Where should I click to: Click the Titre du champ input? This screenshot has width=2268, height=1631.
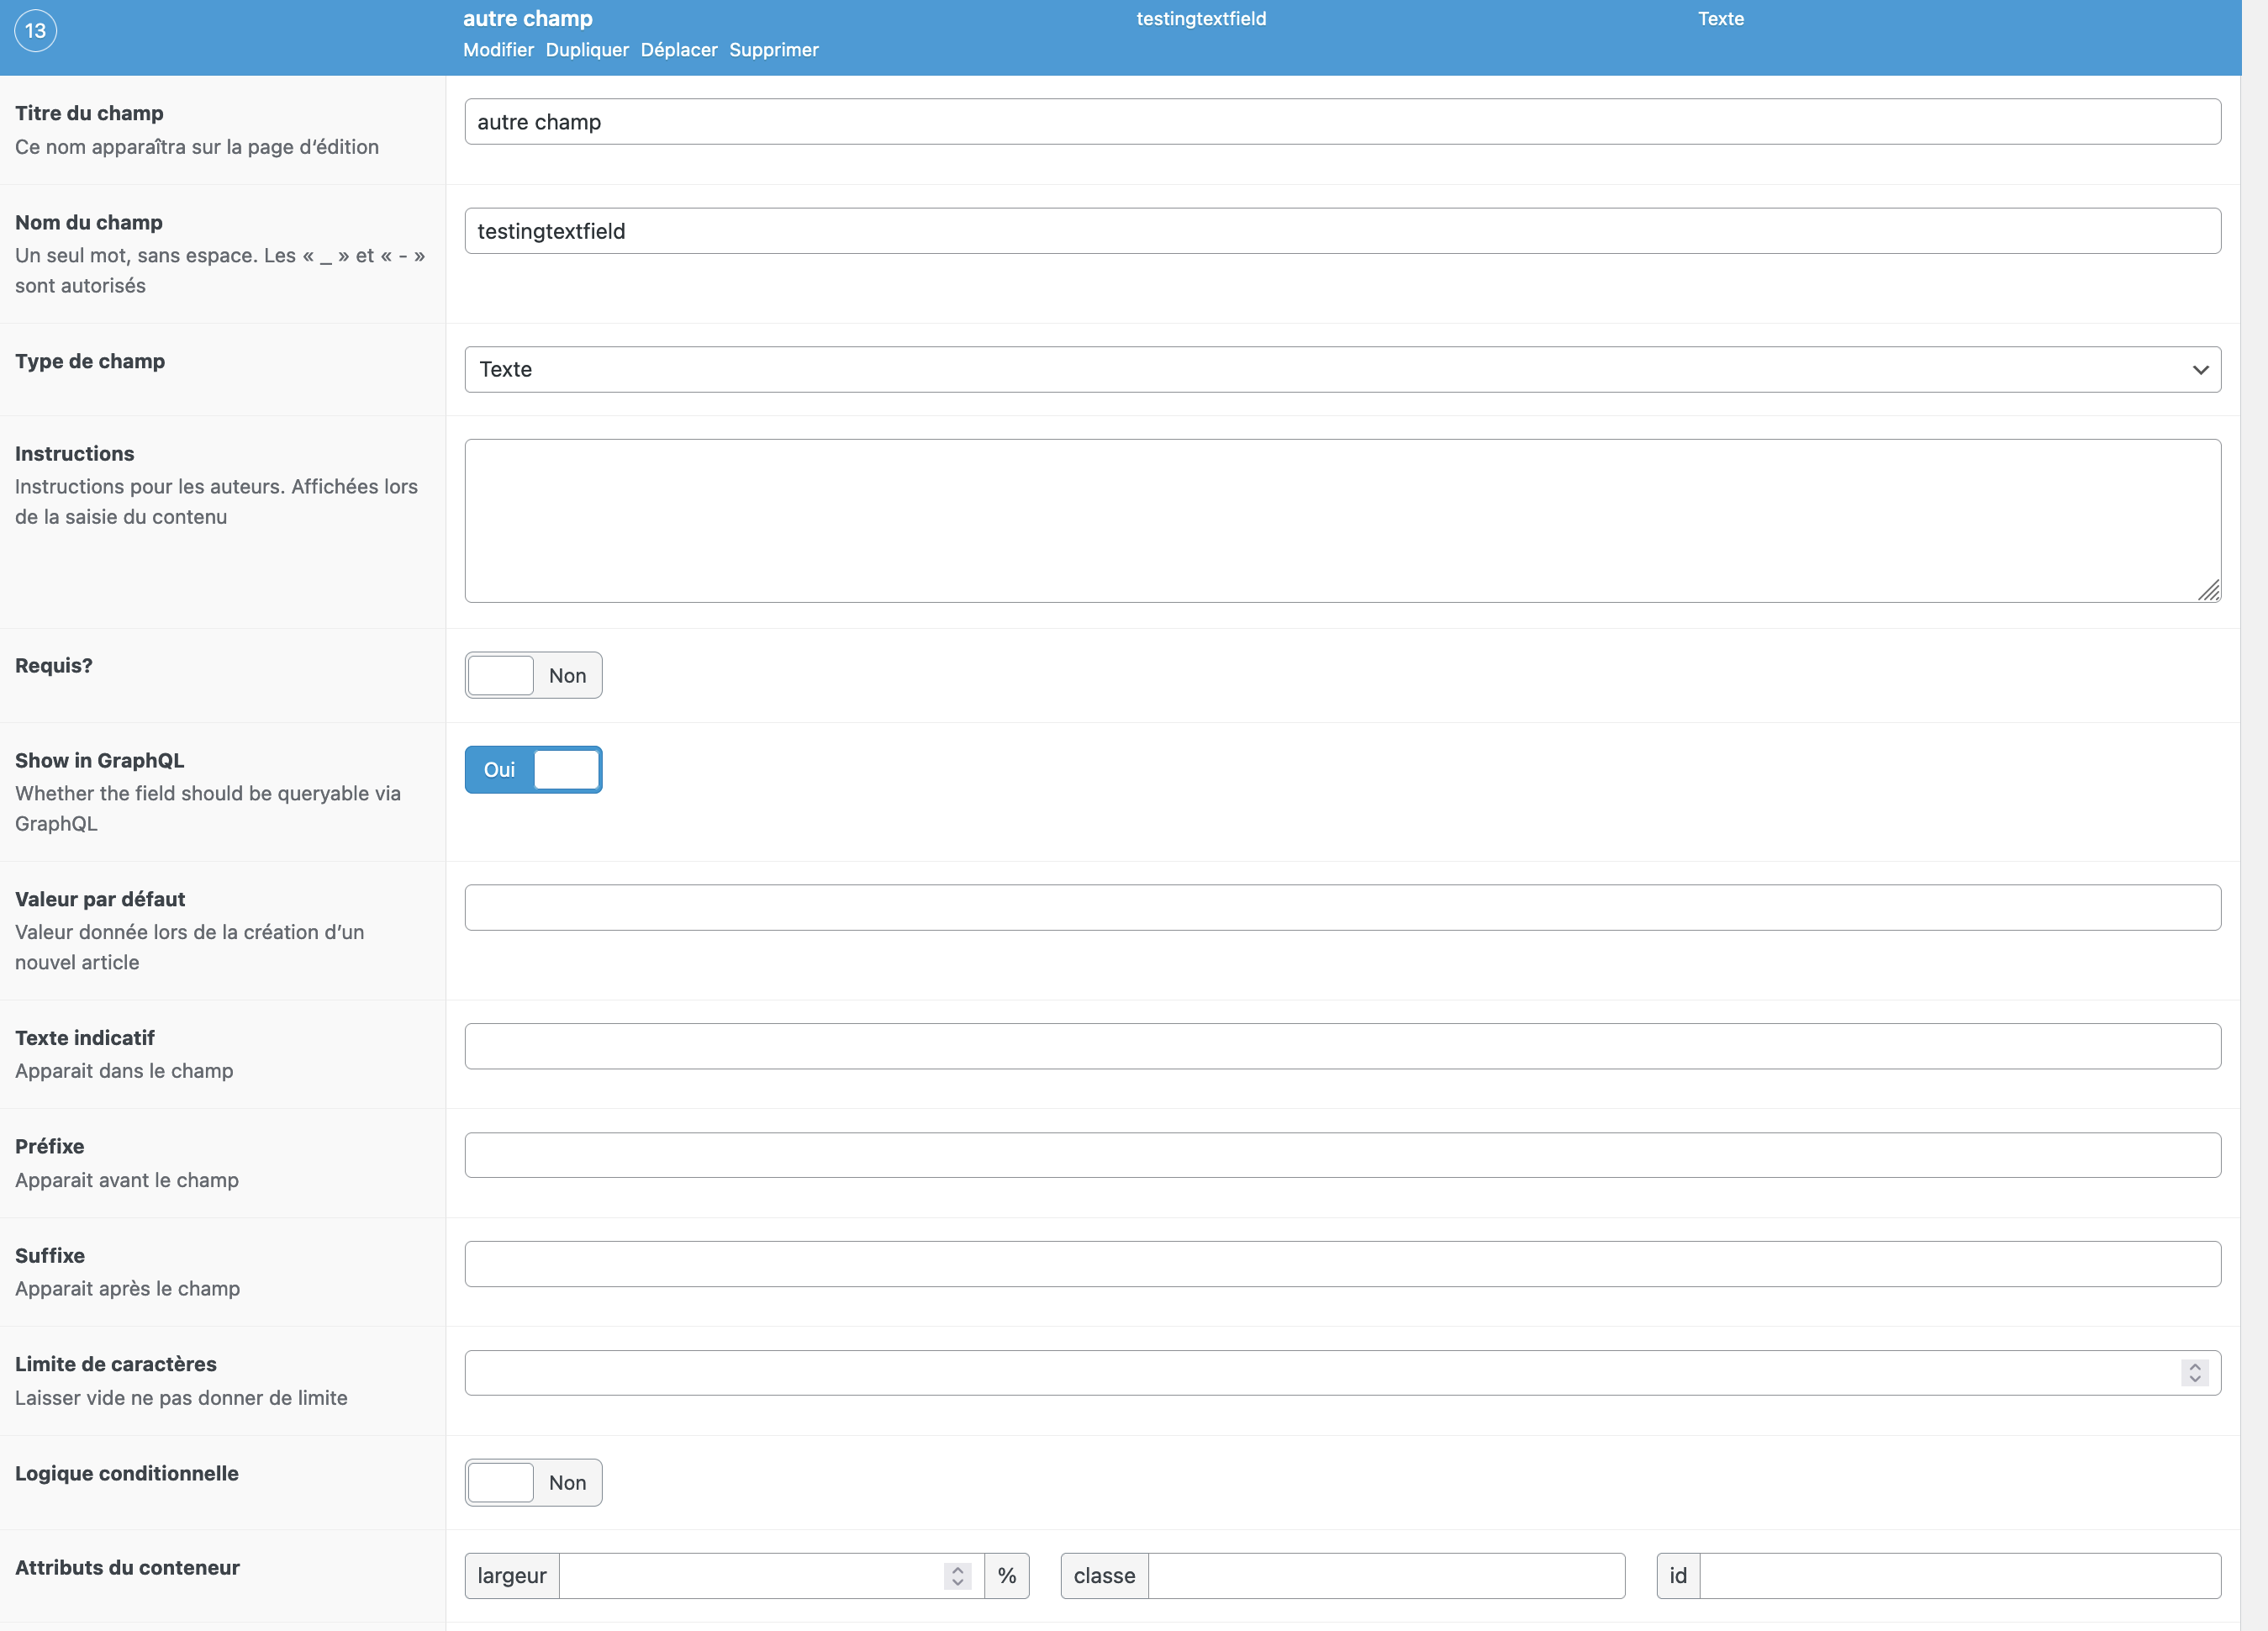point(1340,122)
